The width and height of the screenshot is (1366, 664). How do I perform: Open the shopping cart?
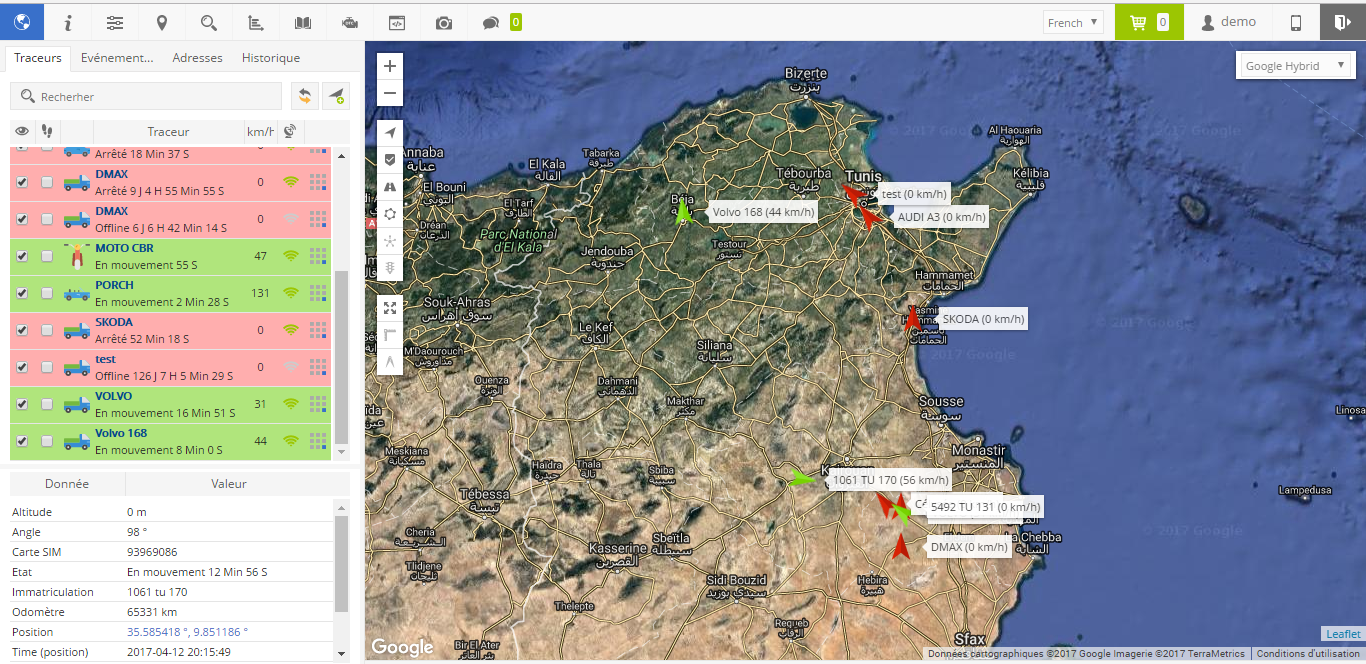[x=1148, y=22]
